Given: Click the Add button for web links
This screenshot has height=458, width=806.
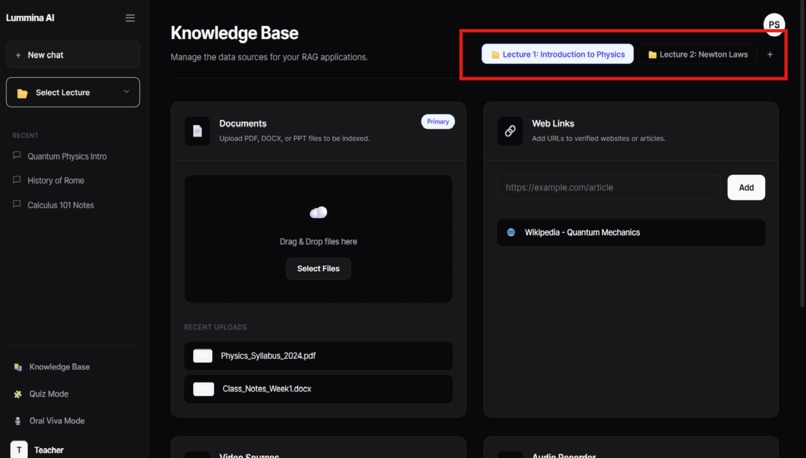Looking at the screenshot, I should 746,188.
